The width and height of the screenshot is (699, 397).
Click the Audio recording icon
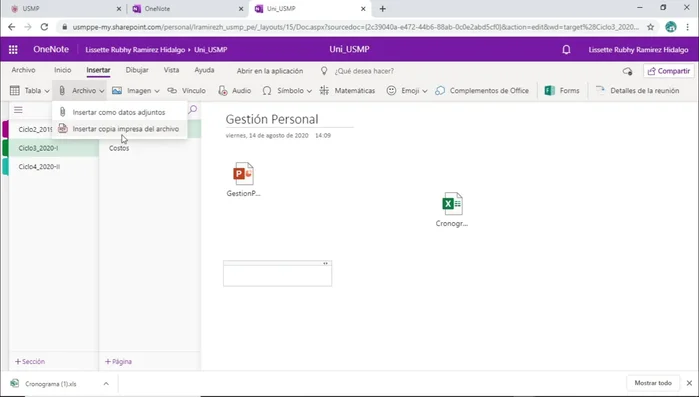pyautogui.click(x=222, y=90)
